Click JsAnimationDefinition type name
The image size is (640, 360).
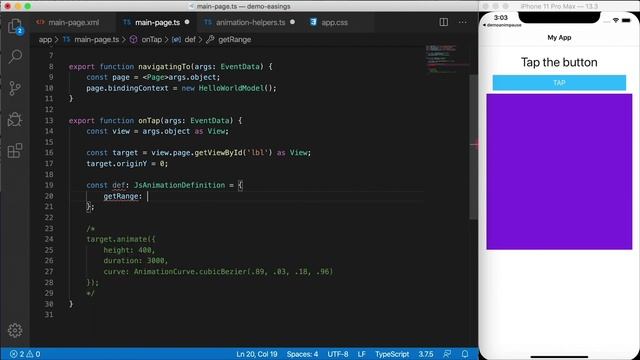click(180, 185)
